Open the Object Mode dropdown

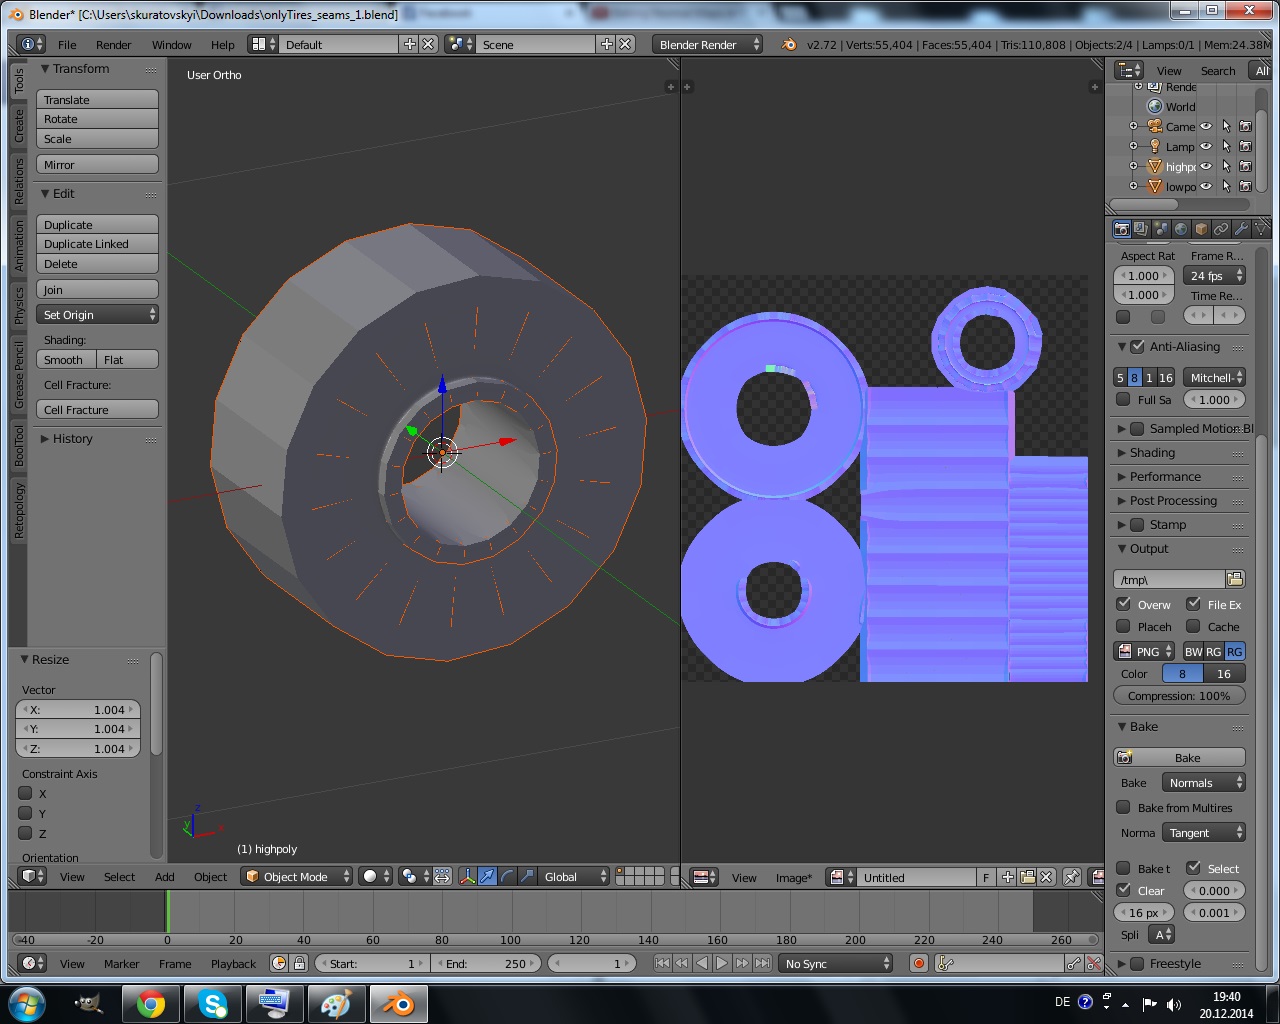point(296,877)
